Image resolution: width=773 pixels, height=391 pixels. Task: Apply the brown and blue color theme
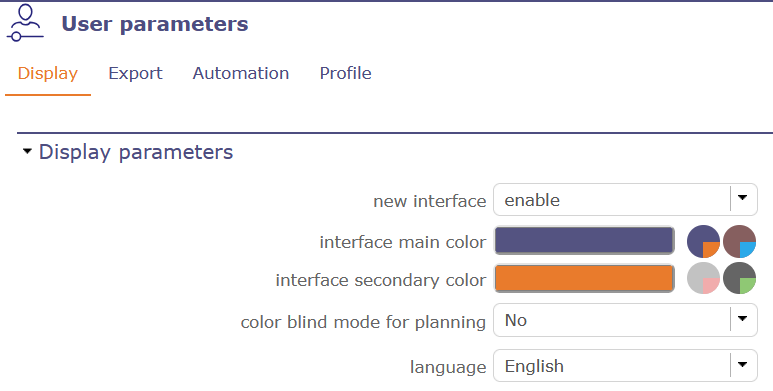739,242
